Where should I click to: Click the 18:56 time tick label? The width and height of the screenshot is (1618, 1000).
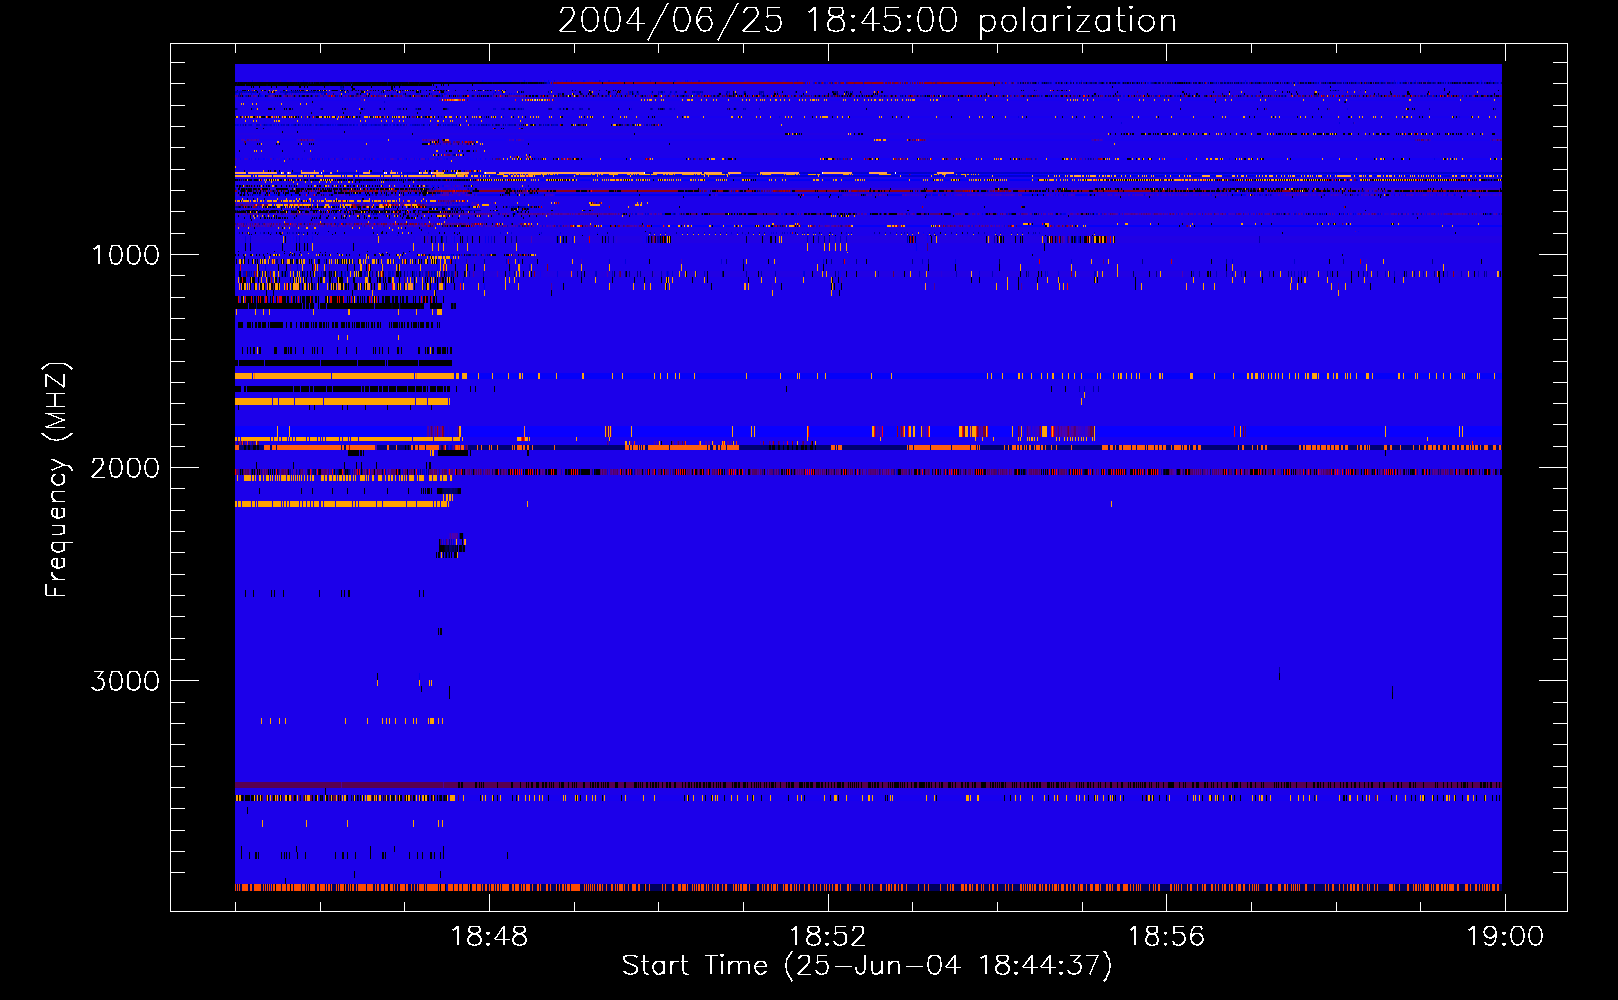pyautogui.click(x=1166, y=937)
